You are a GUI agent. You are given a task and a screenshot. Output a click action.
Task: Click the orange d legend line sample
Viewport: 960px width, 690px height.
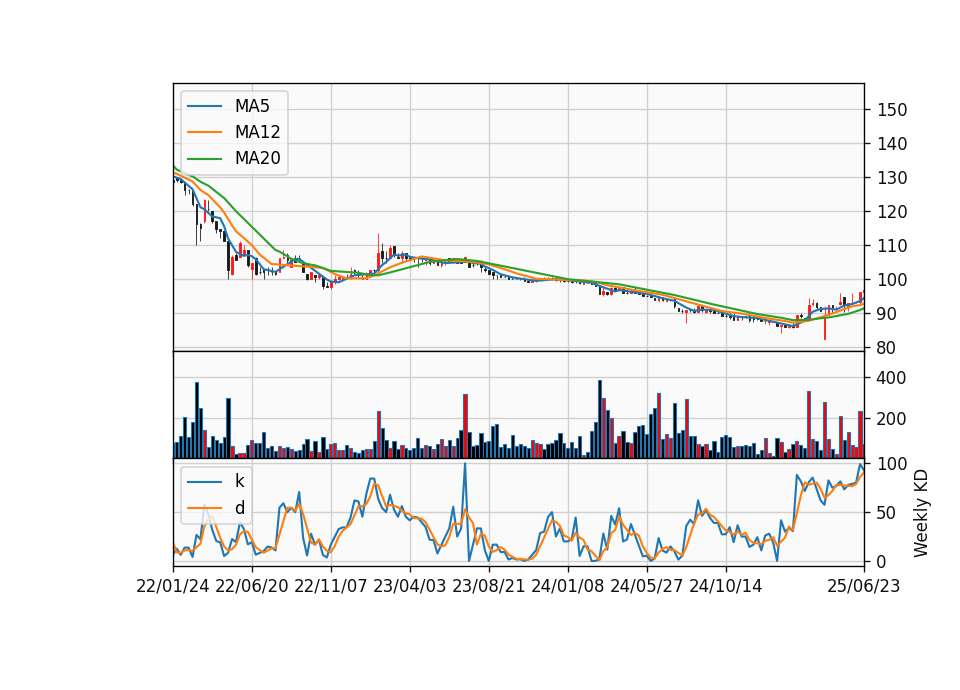coord(204,508)
